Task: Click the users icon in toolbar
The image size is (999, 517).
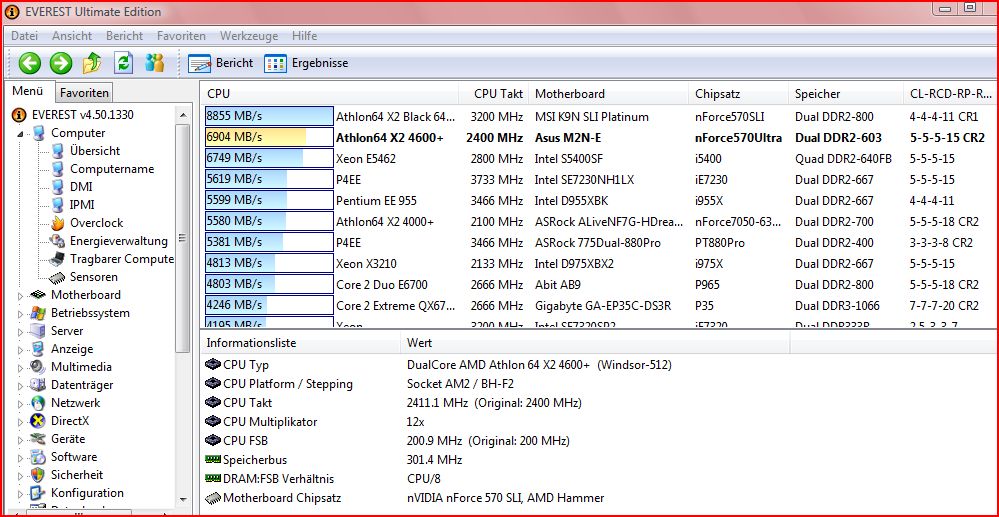Action: (x=155, y=62)
